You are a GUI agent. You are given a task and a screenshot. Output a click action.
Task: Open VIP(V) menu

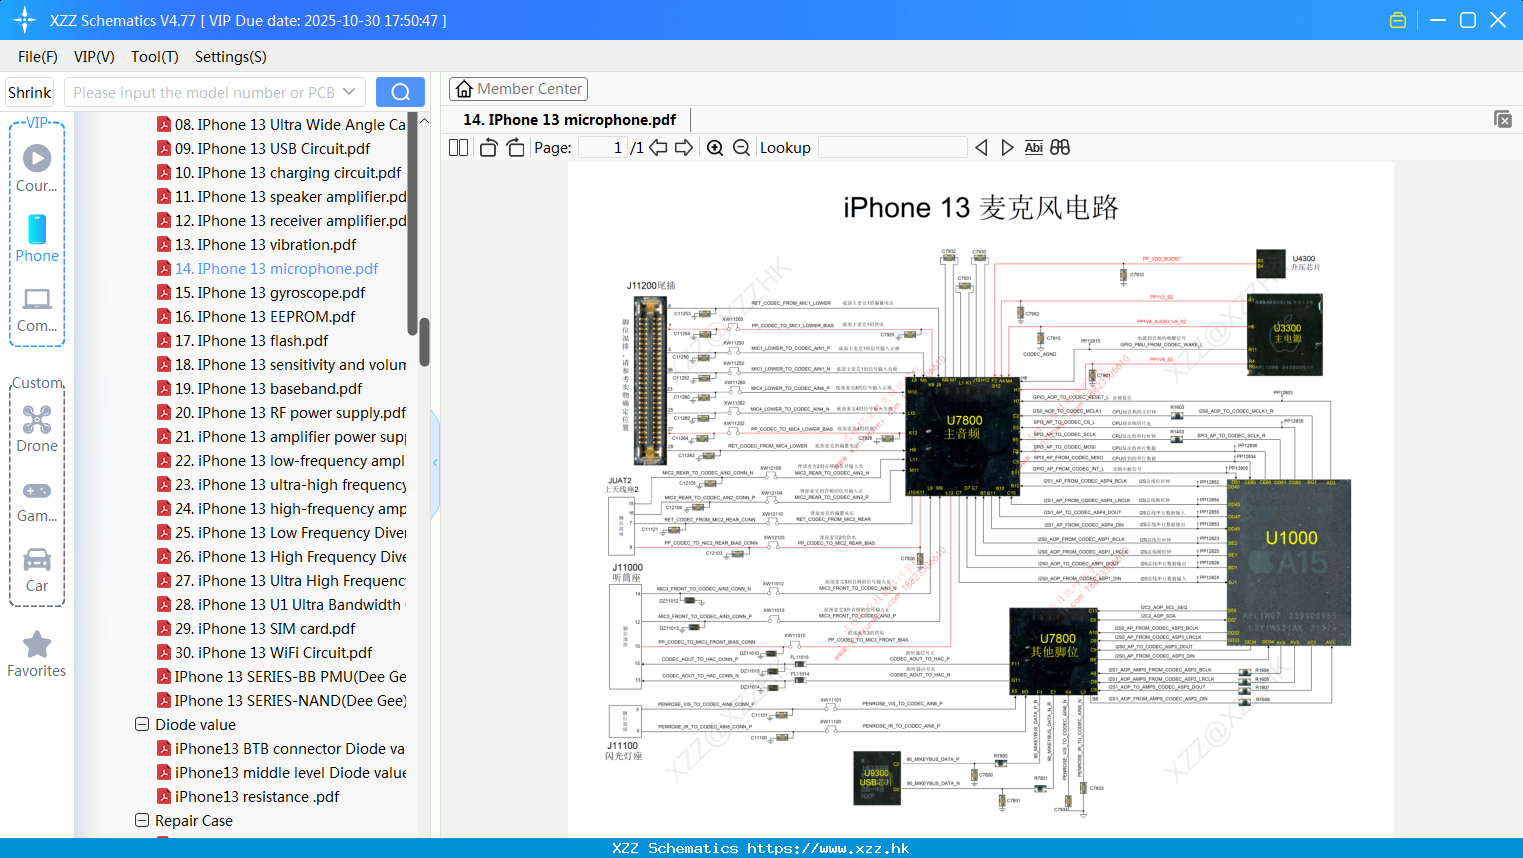click(94, 57)
